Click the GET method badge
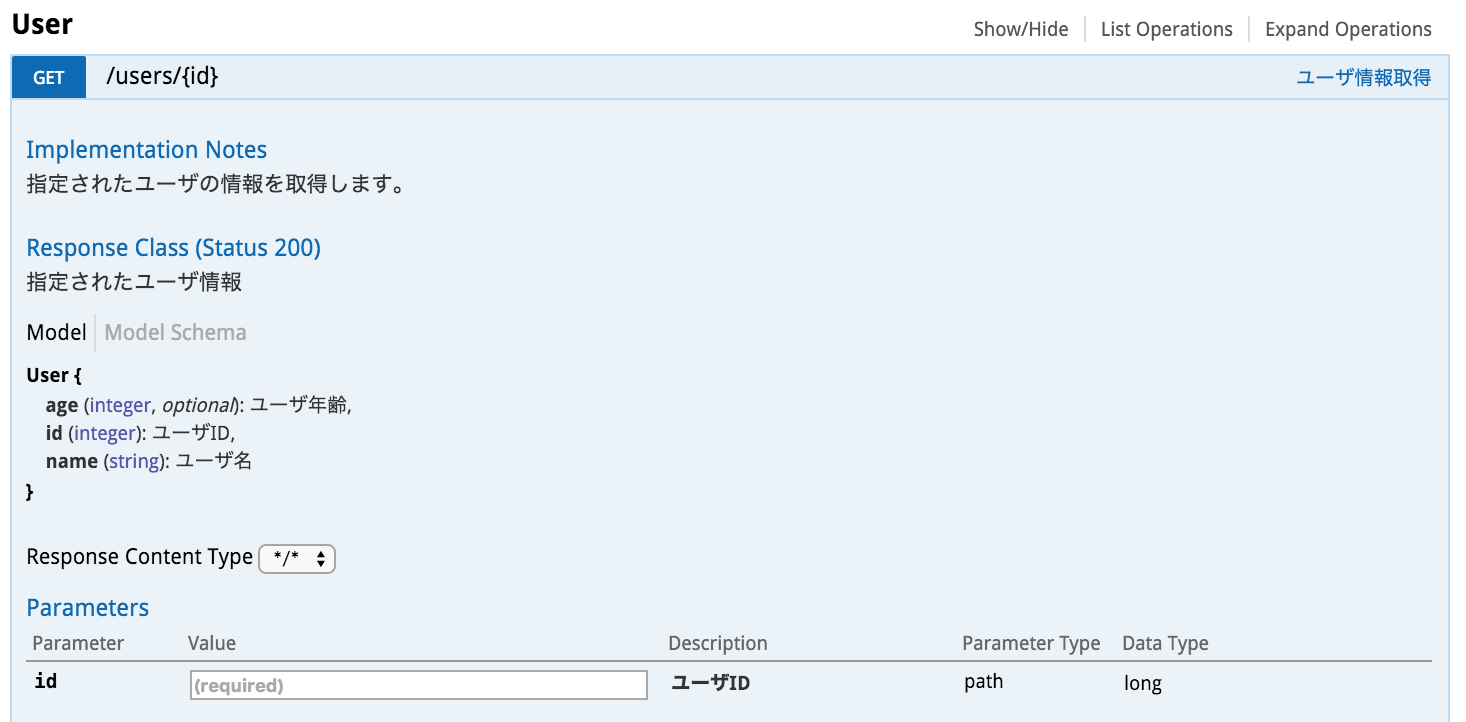Image resolution: width=1466 pixels, height=722 pixels. (48, 76)
